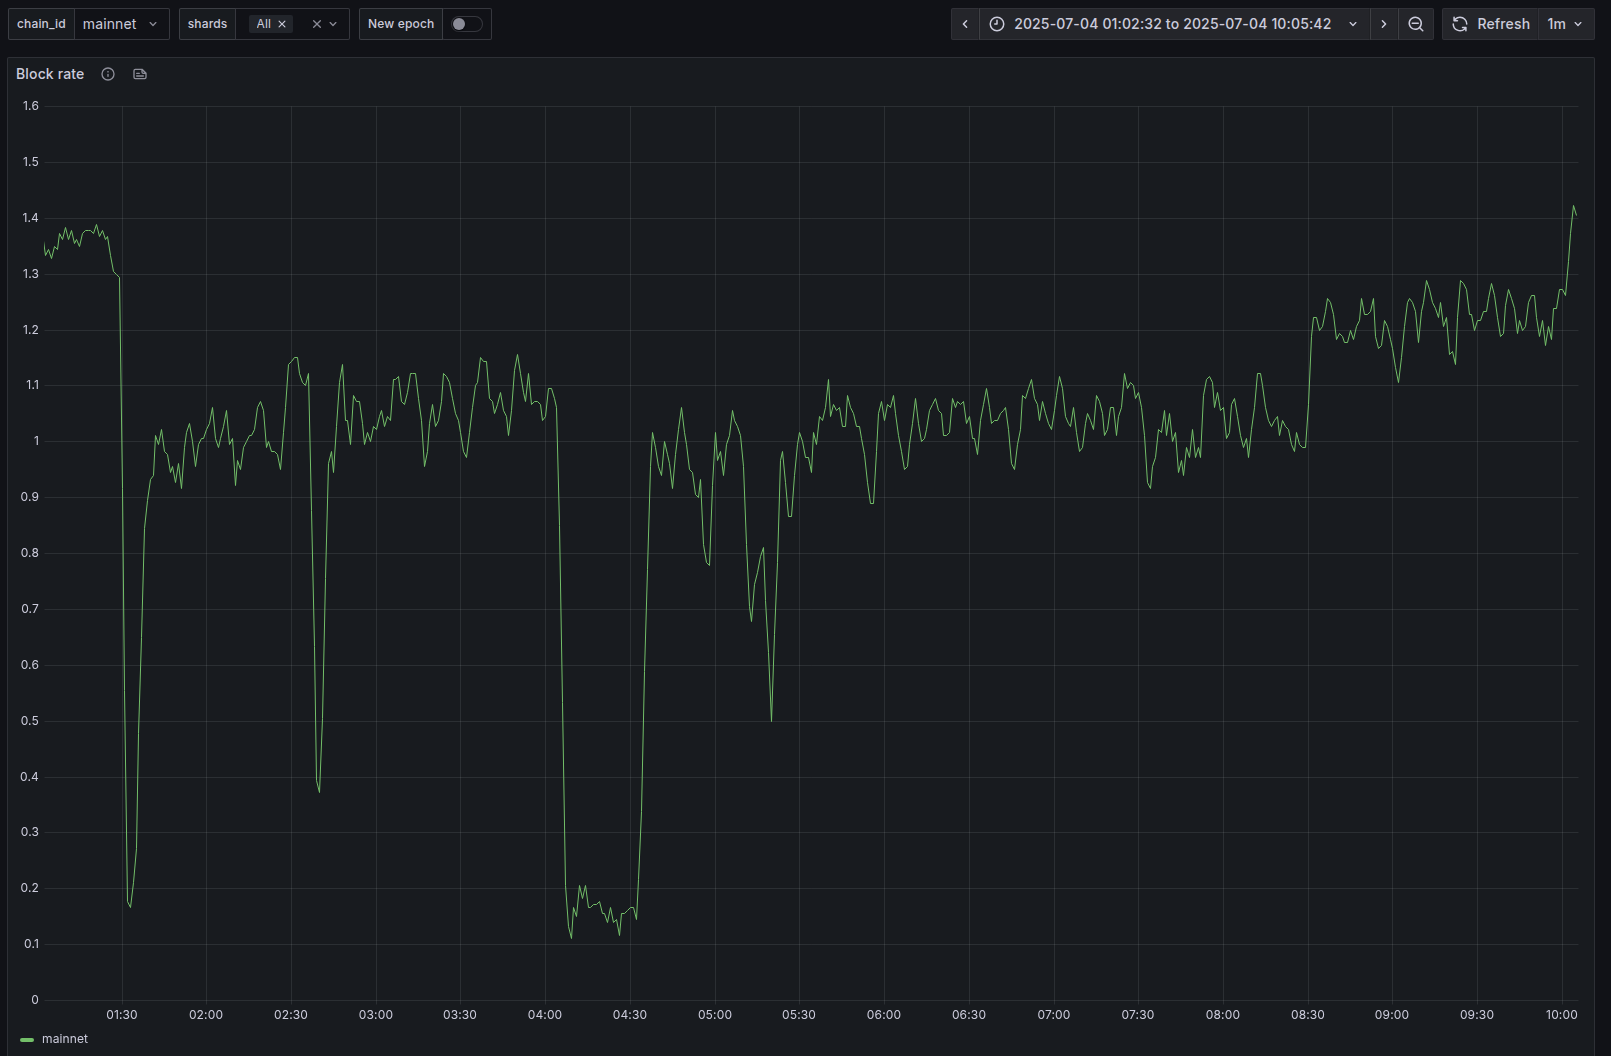This screenshot has height=1056, width=1611.
Task: Click the Refresh dashboard button
Action: click(1491, 24)
